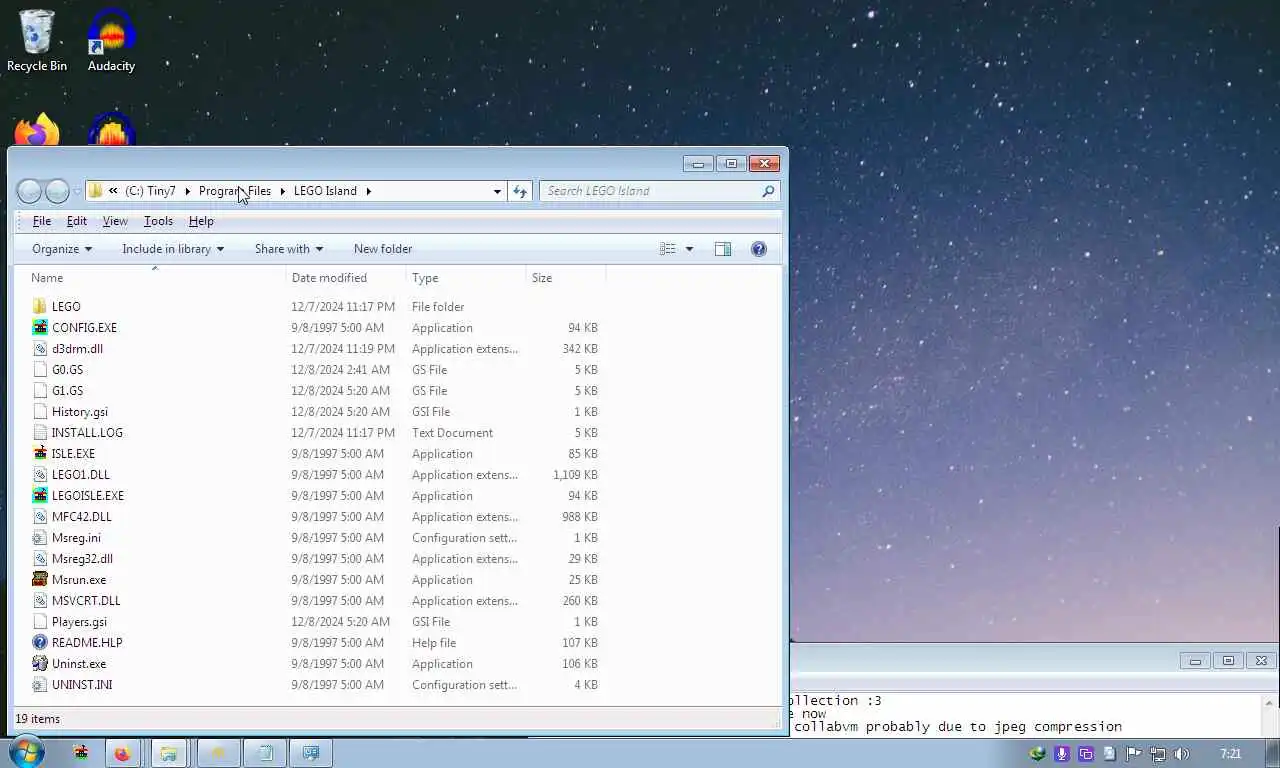Go forward with the Forward arrow
Screen dimensions: 1280x768
point(57,191)
